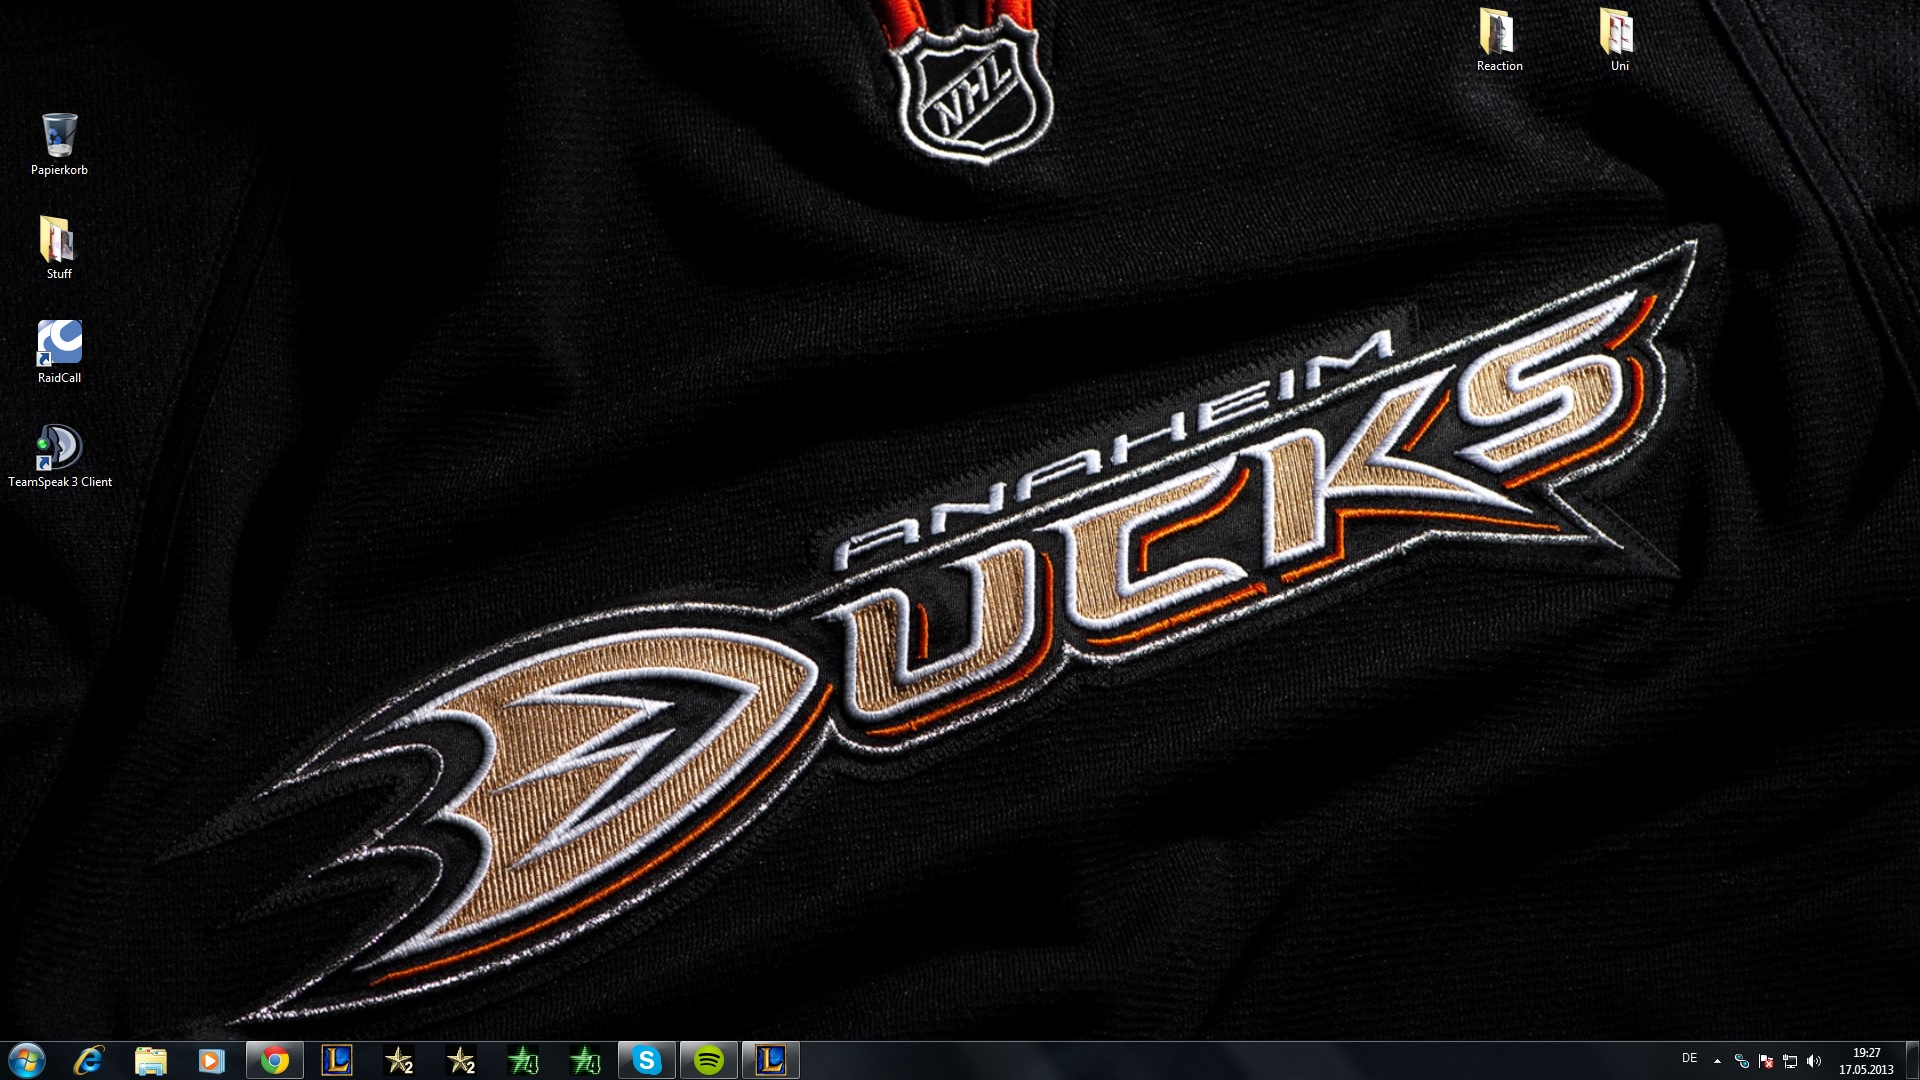Open the volume speaker control

click(x=1814, y=1061)
